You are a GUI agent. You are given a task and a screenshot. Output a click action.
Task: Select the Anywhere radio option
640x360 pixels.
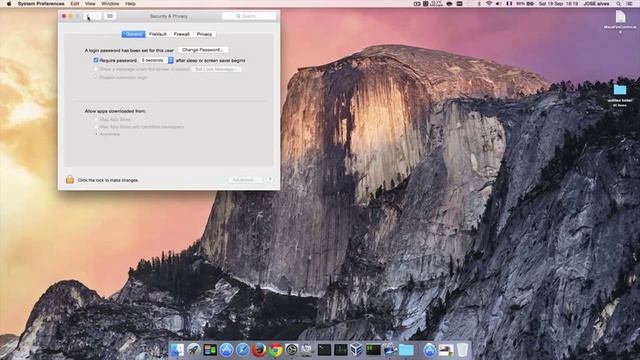tap(96, 134)
